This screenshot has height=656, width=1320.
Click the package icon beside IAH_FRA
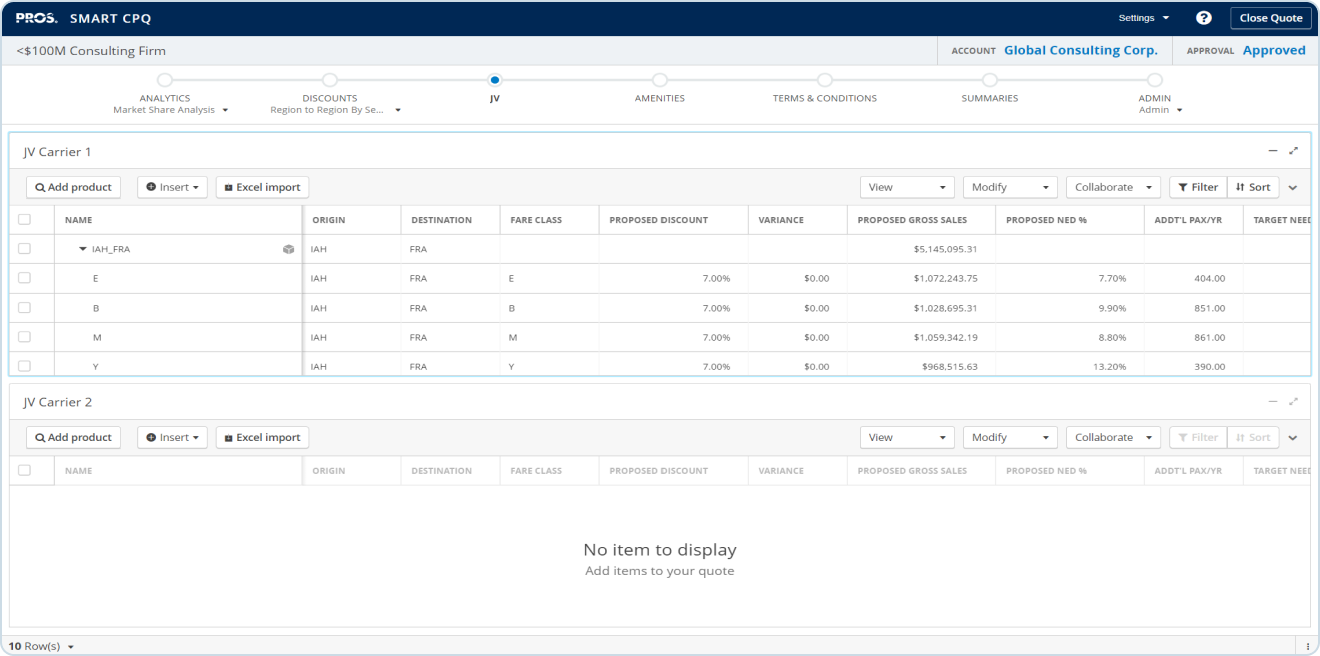[288, 249]
